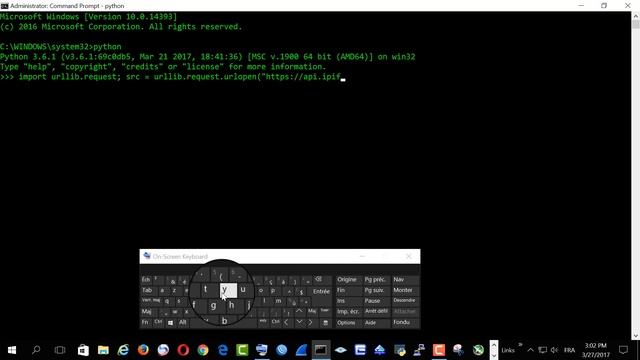Image resolution: width=640 pixels, height=360 pixels.
Task: Click the 'Python 3.6.1' version line text
Action: (207, 57)
